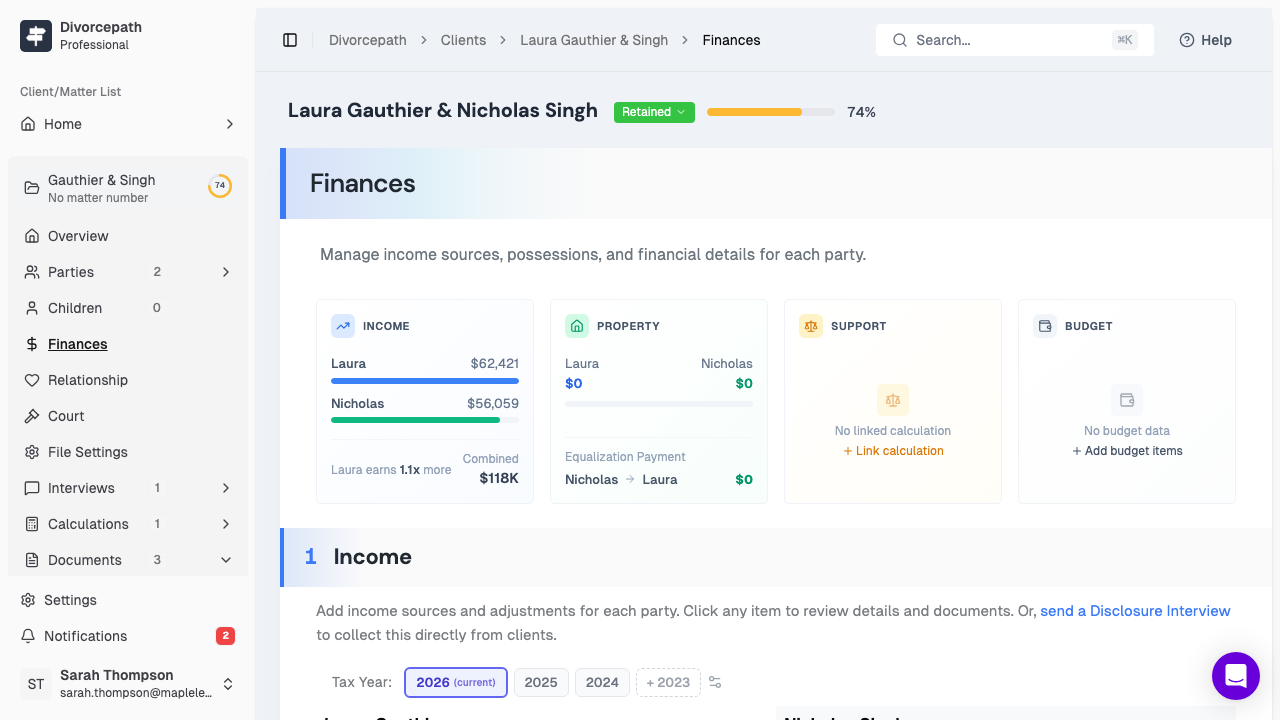Screen dimensions: 1280x720
Task: Click the Children person icon
Action: tap(32, 308)
